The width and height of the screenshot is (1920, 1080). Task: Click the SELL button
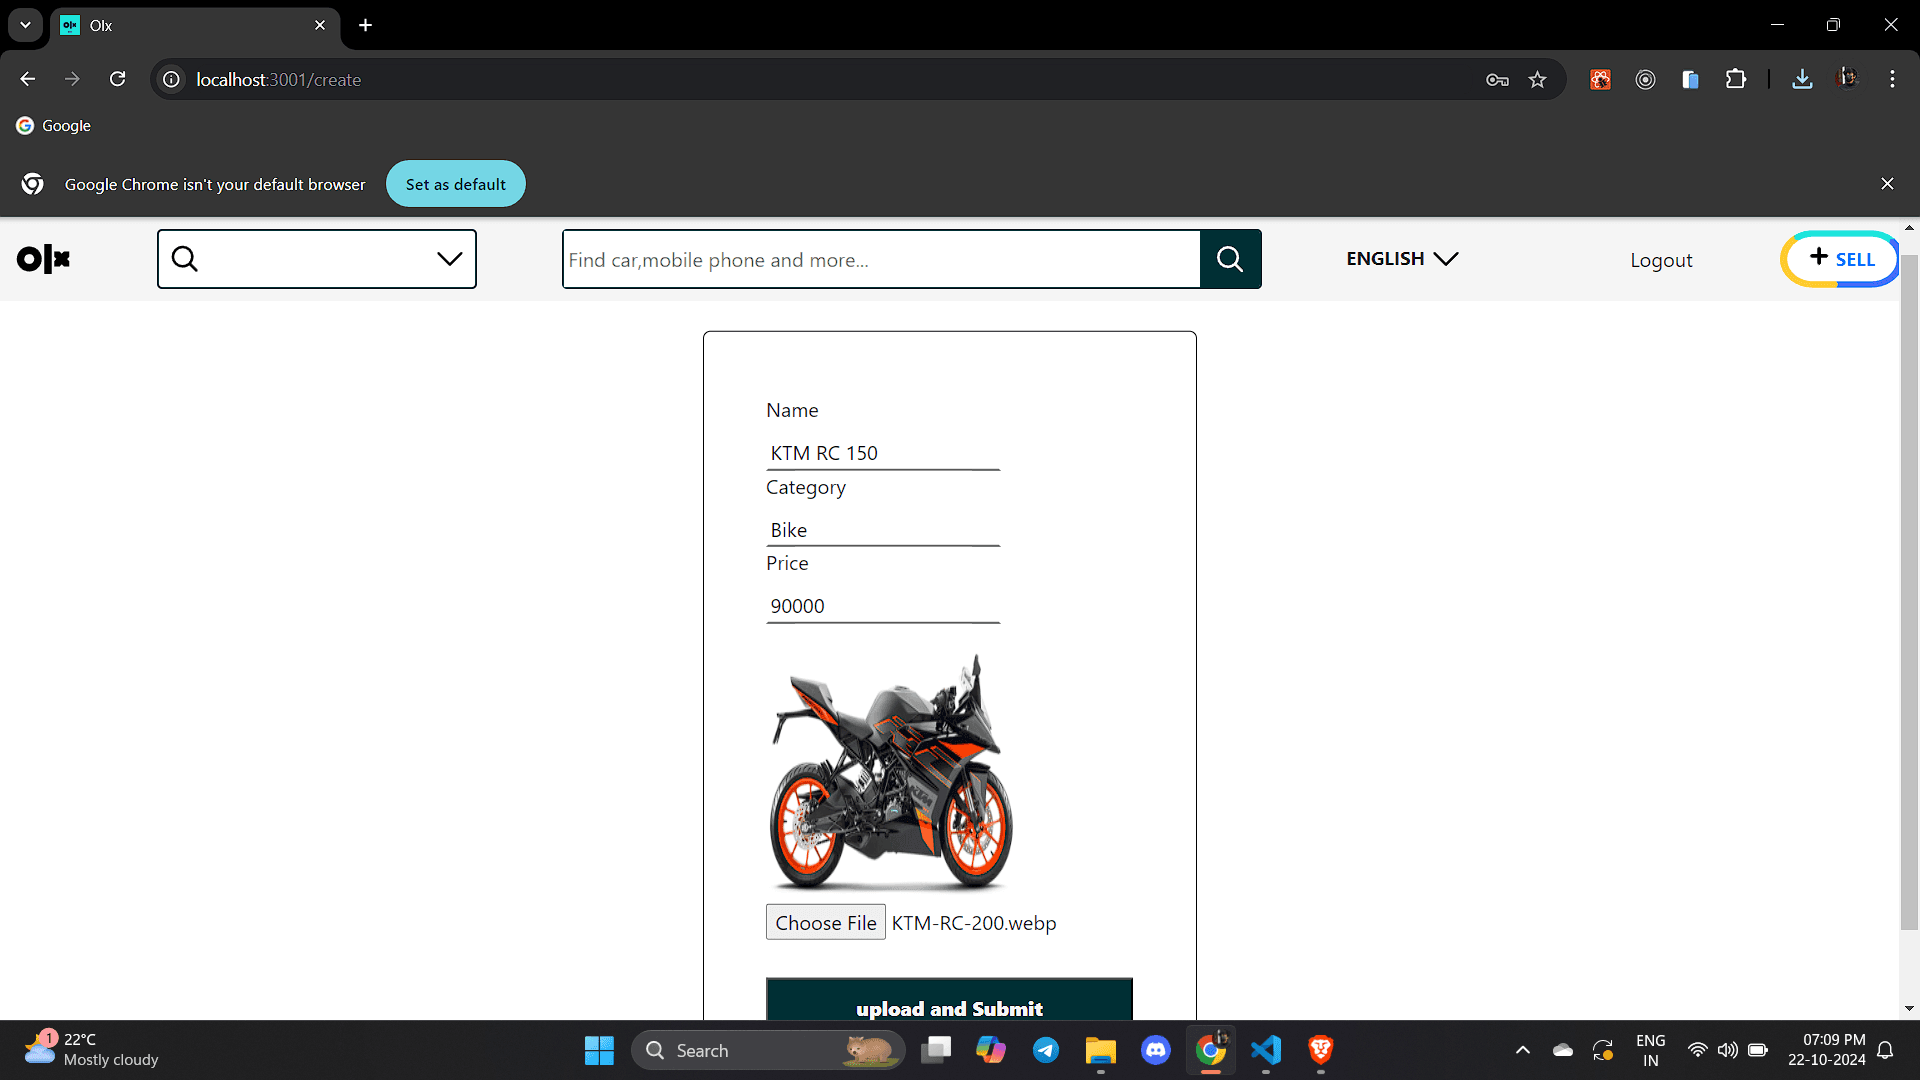click(1840, 259)
